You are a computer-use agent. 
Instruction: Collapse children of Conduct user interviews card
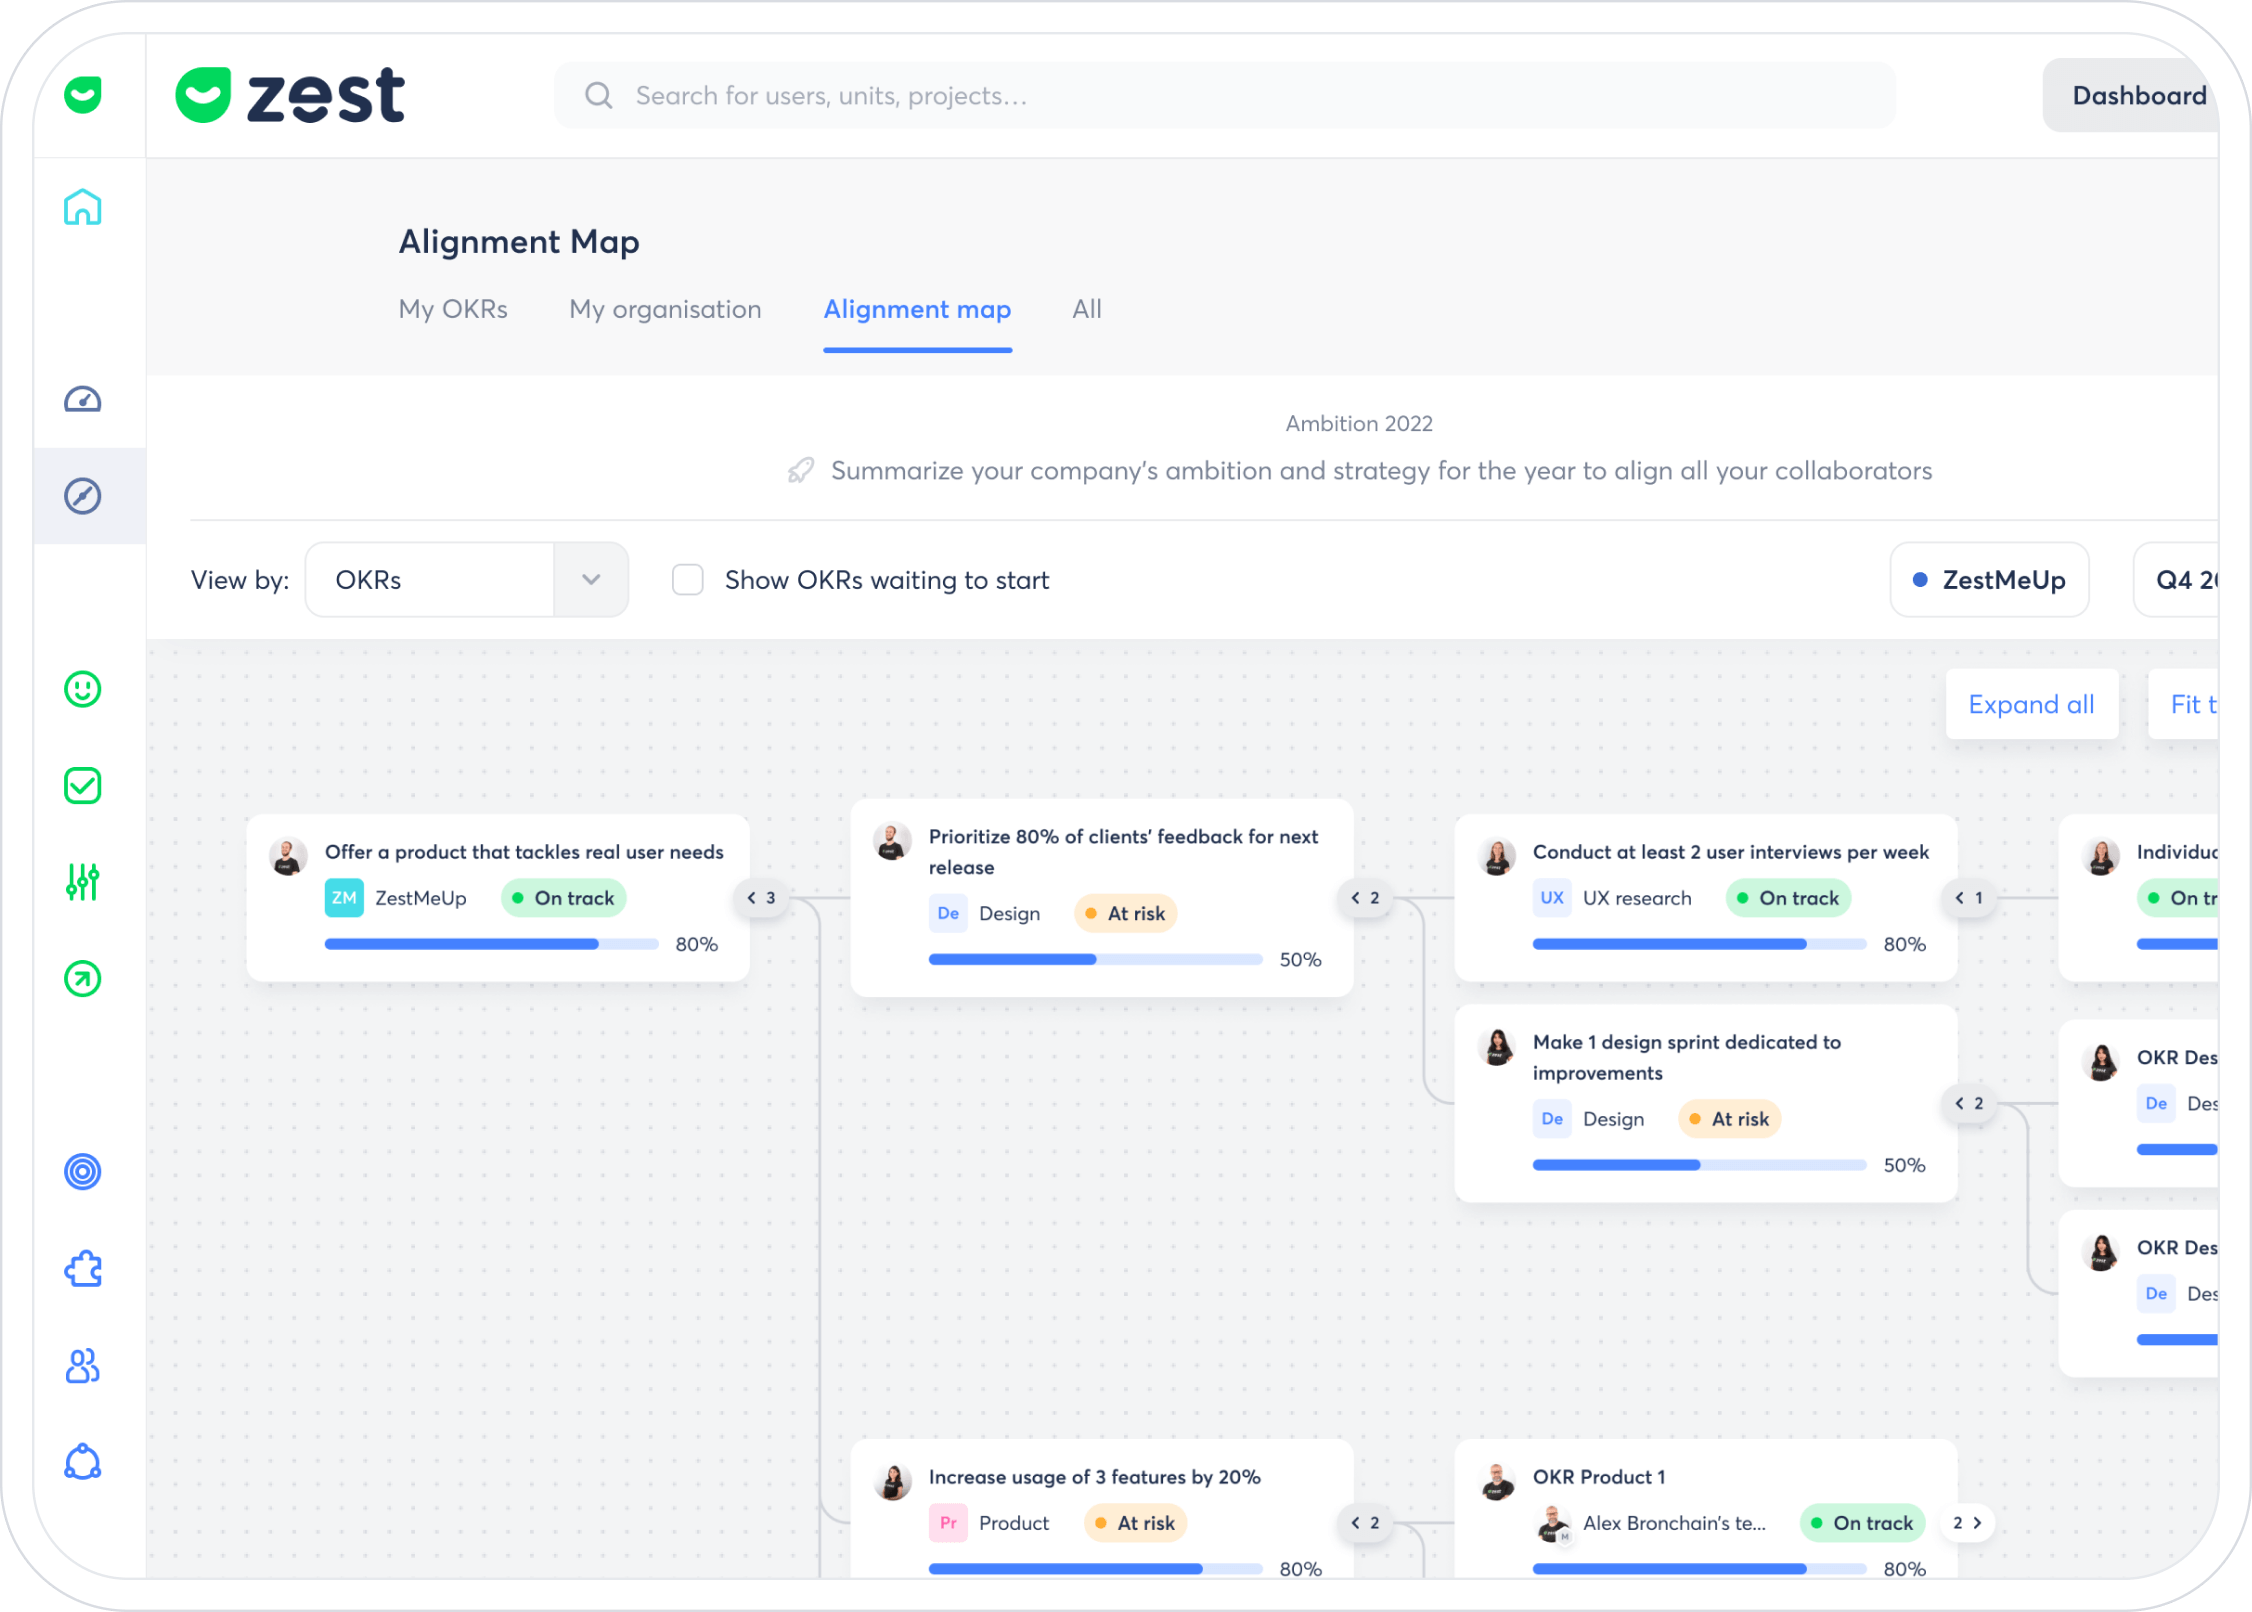1969,898
